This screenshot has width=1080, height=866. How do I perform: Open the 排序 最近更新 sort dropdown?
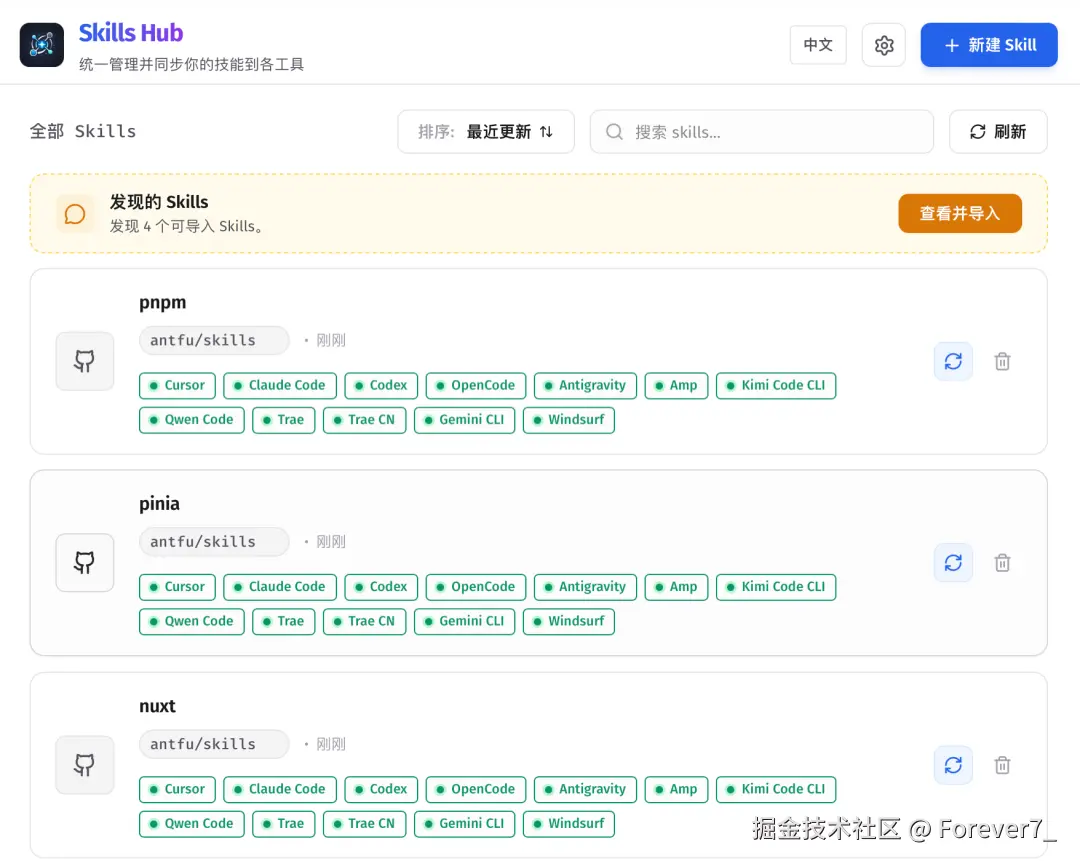pos(486,132)
